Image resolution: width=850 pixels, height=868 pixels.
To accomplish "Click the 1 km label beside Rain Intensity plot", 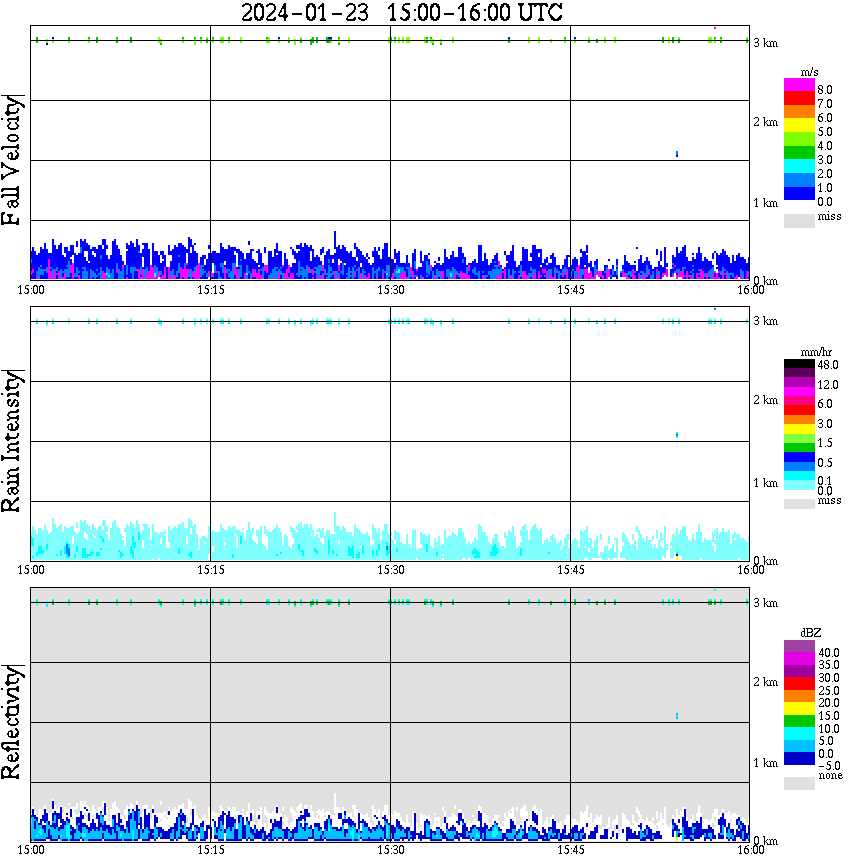I will click(x=765, y=483).
